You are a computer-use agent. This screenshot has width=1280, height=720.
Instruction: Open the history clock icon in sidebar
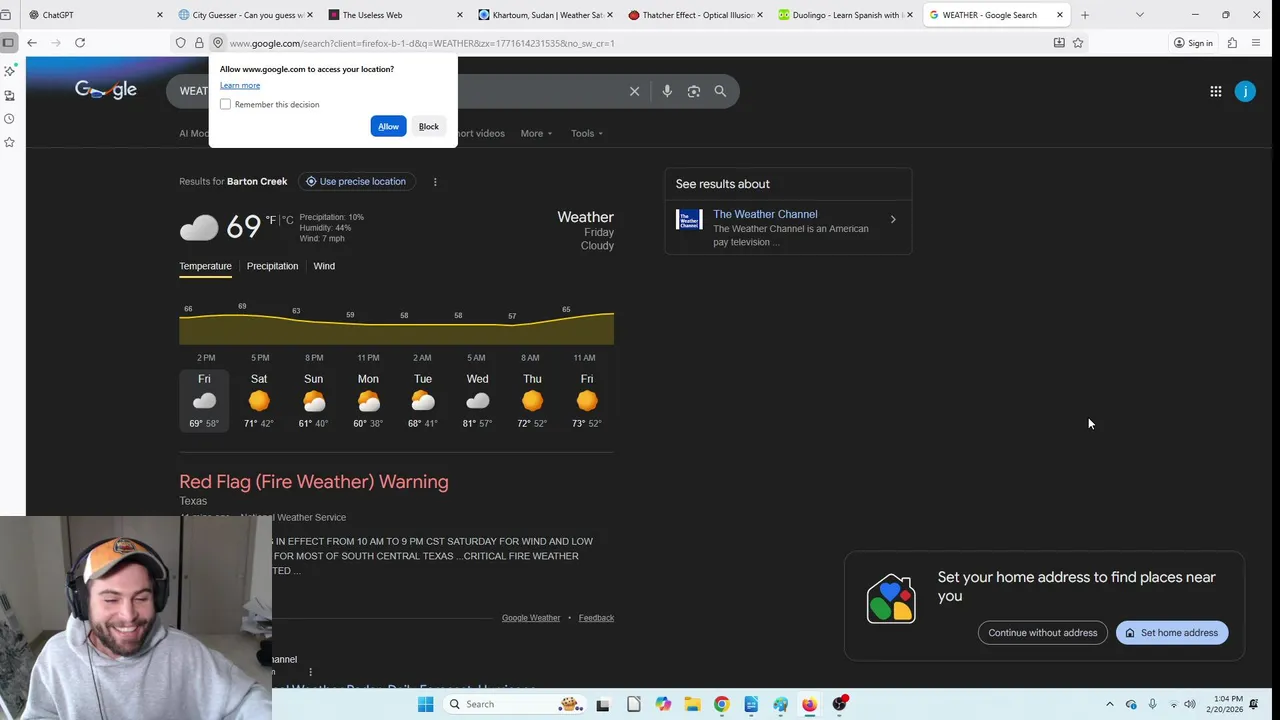(x=9, y=119)
